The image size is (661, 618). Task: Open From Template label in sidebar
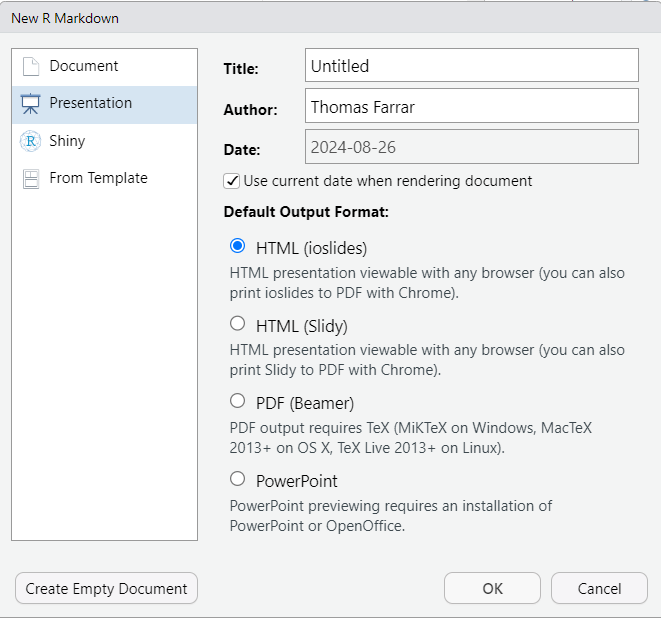click(98, 178)
